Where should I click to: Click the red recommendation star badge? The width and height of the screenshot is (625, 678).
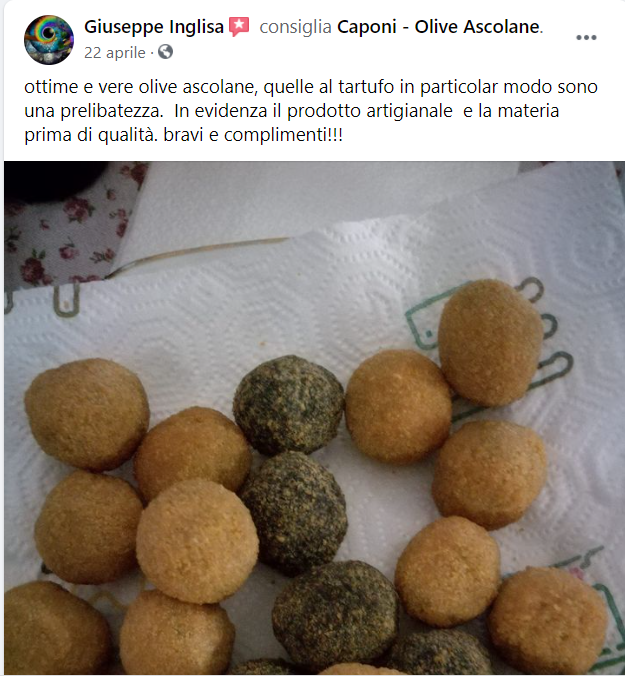point(239,27)
